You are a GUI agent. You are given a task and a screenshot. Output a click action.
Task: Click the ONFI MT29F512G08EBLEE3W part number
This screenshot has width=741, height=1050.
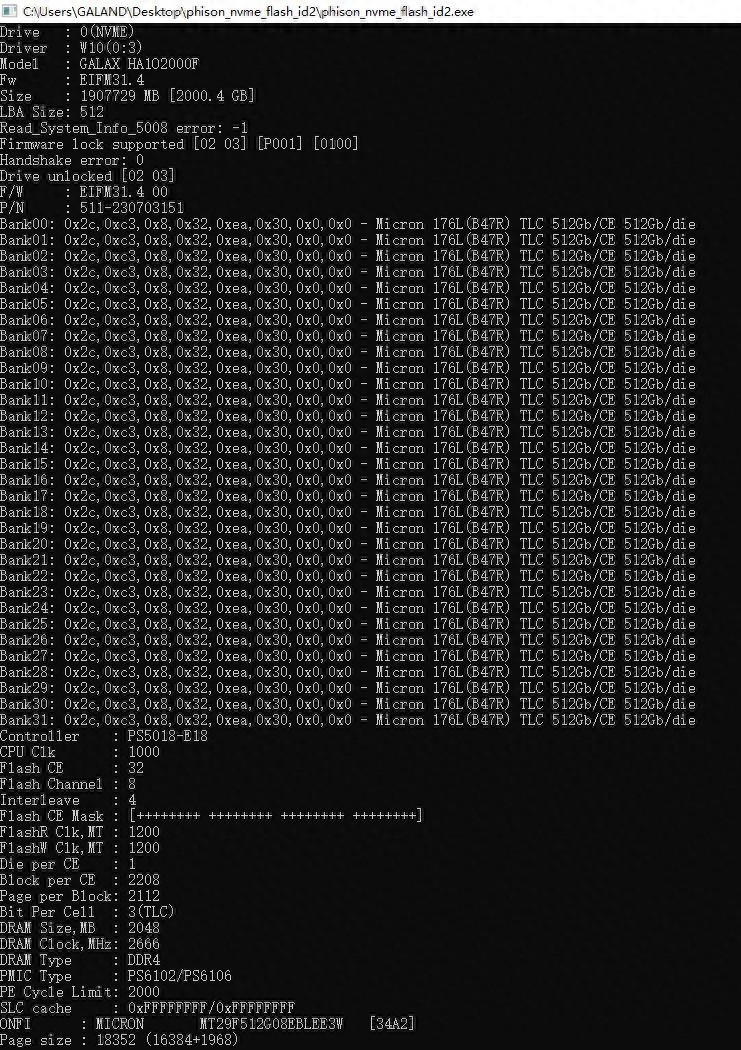272,1024
